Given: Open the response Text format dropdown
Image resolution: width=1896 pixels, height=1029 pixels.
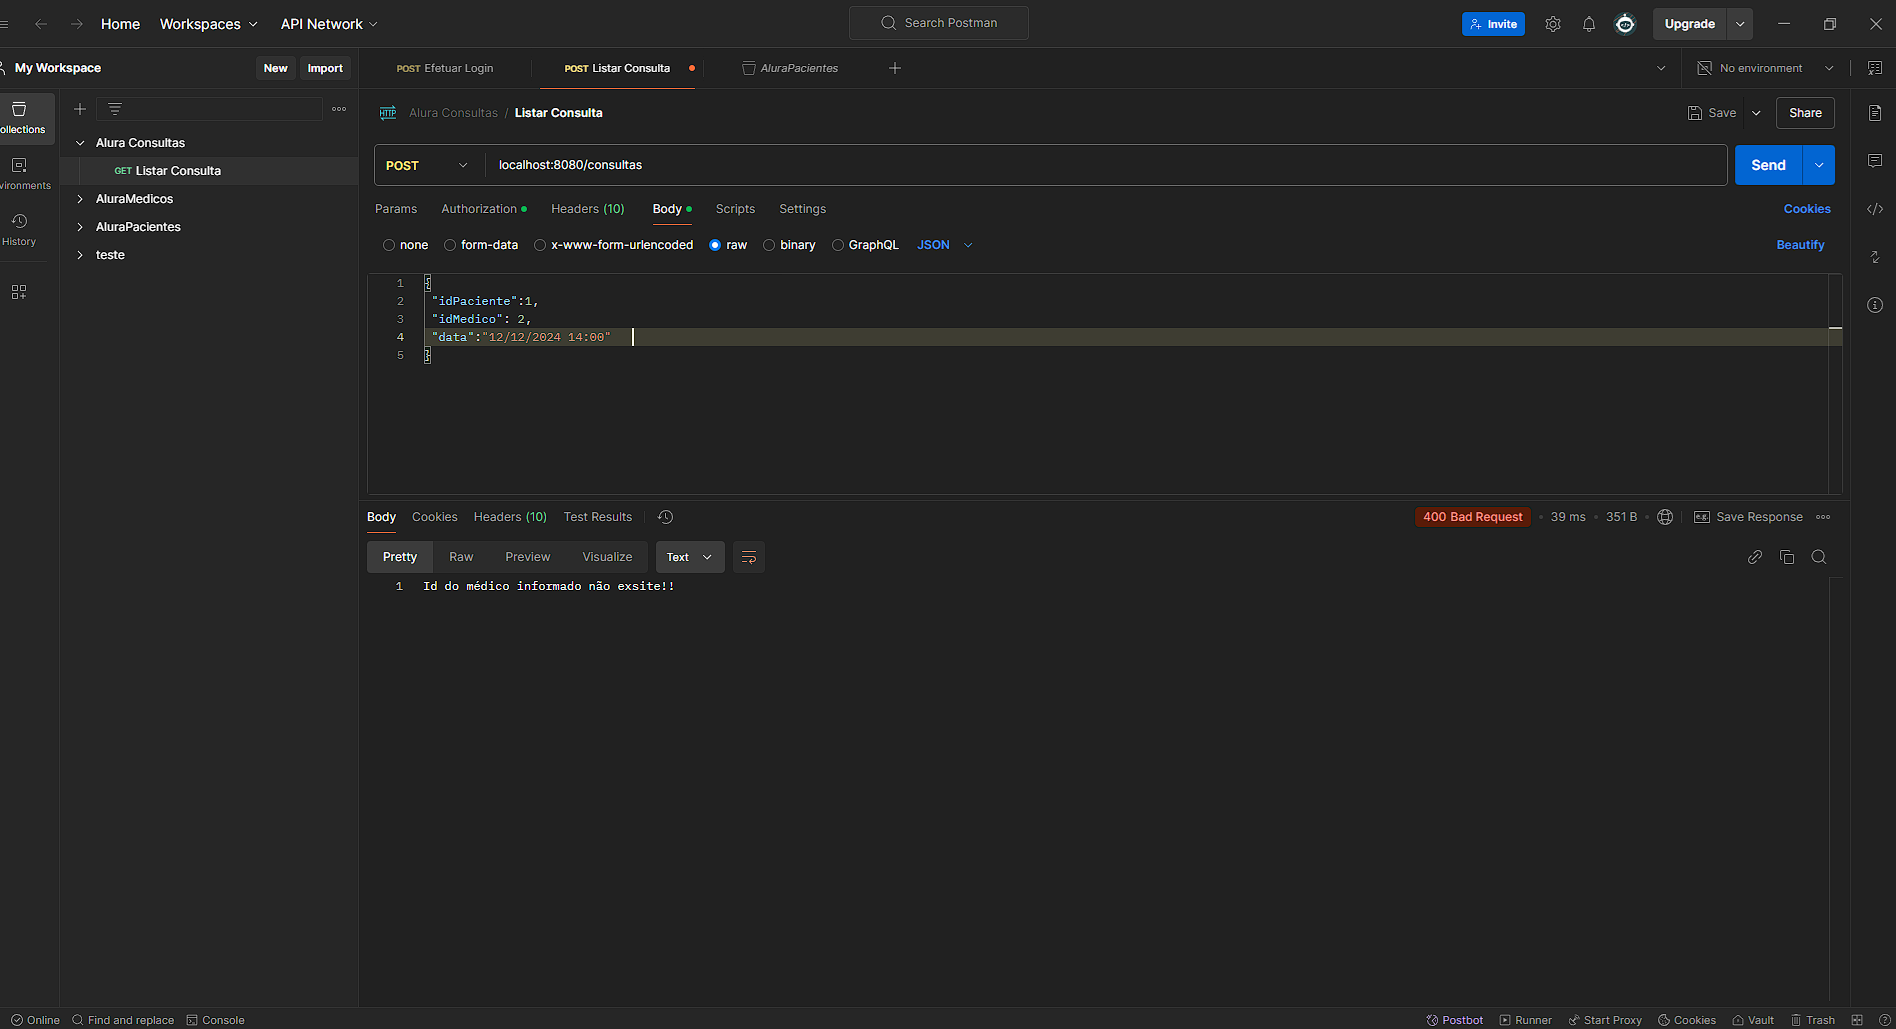Looking at the screenshot, I should pyautogui.click(x=689, y=557).
